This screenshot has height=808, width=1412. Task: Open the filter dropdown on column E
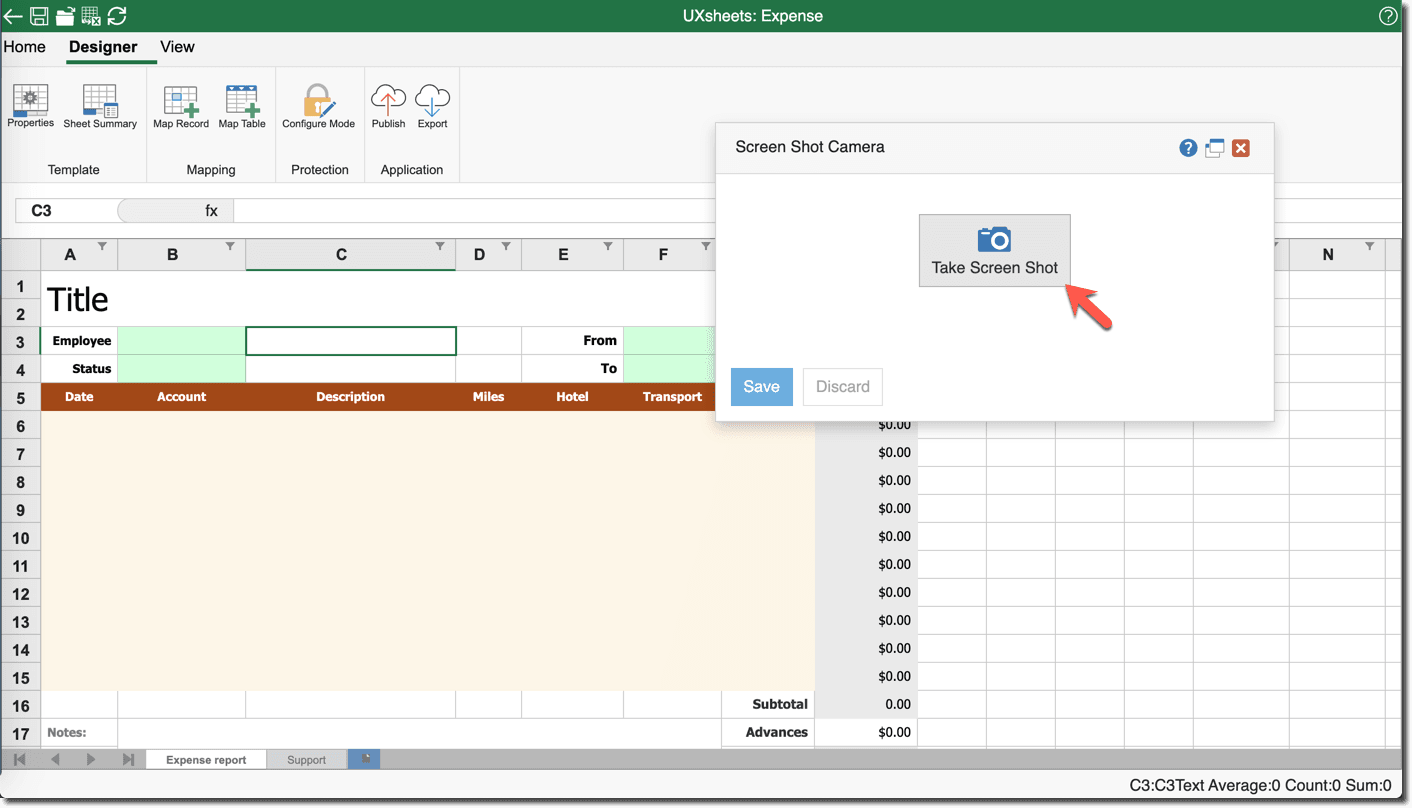pos(608,246)
